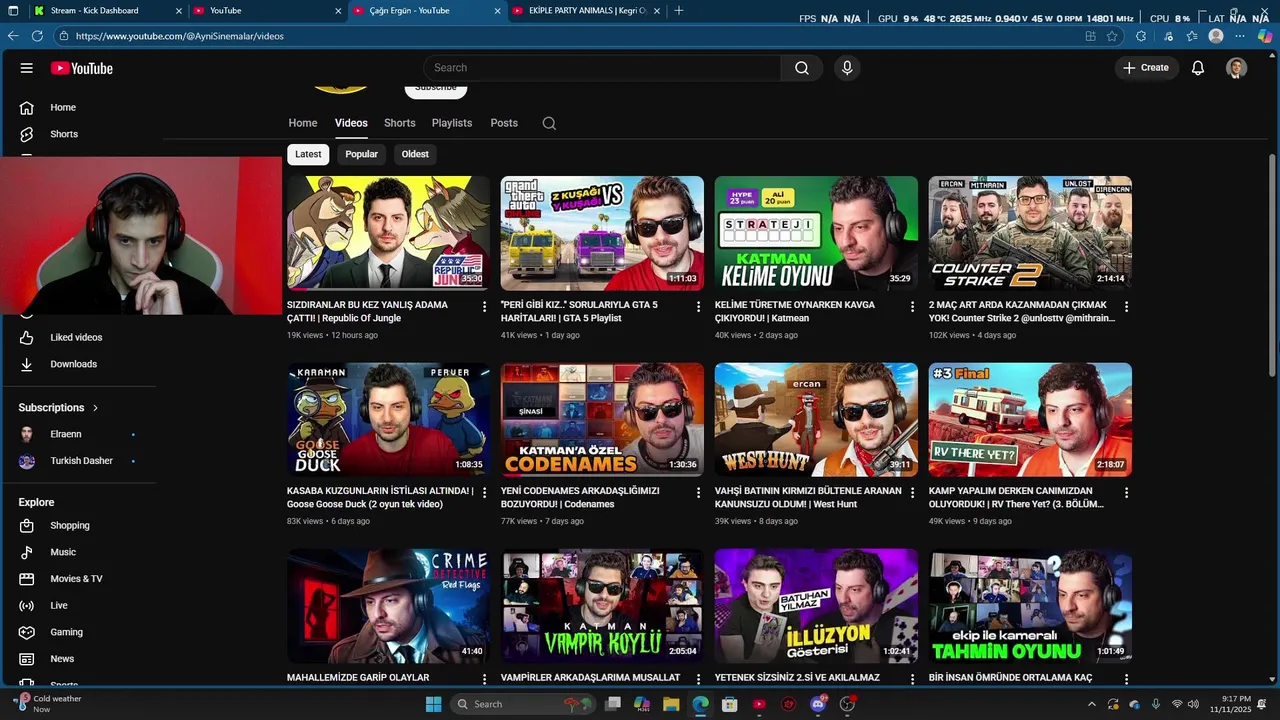The height and width of the screenshot is (720, 1280).
Task: Open options for Katmean kelime video
Action: pos(912,307)
